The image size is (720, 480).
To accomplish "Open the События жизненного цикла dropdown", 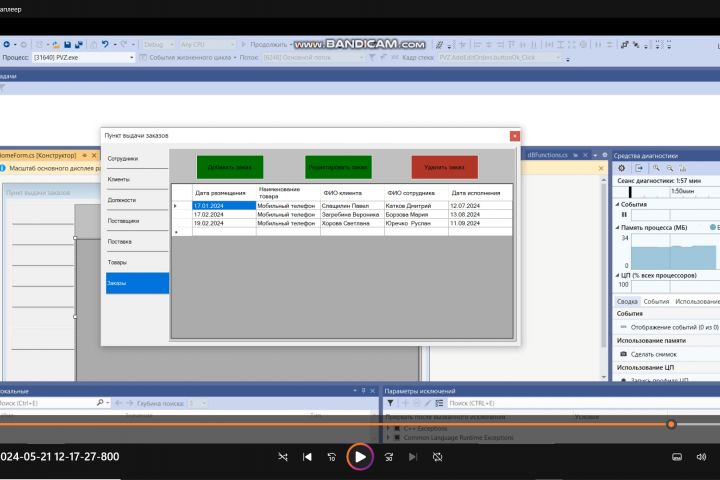I will pyautogui.click(x=188, y=57).
